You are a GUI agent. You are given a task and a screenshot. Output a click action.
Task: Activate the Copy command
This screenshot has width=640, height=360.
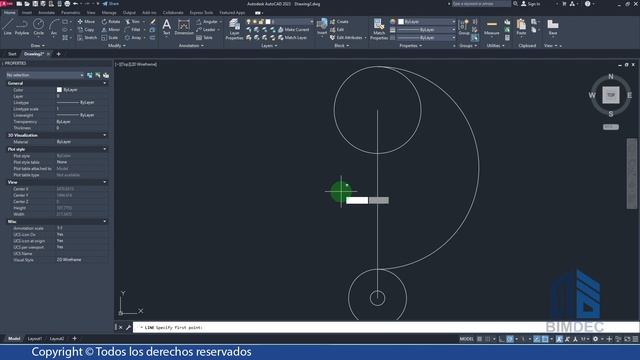pos(86,30)
